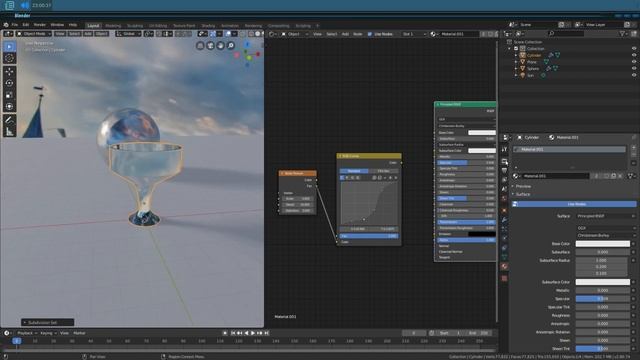Open the Tool properties tab icon
This screenshot has height=360, width=640.
point(504,149)
